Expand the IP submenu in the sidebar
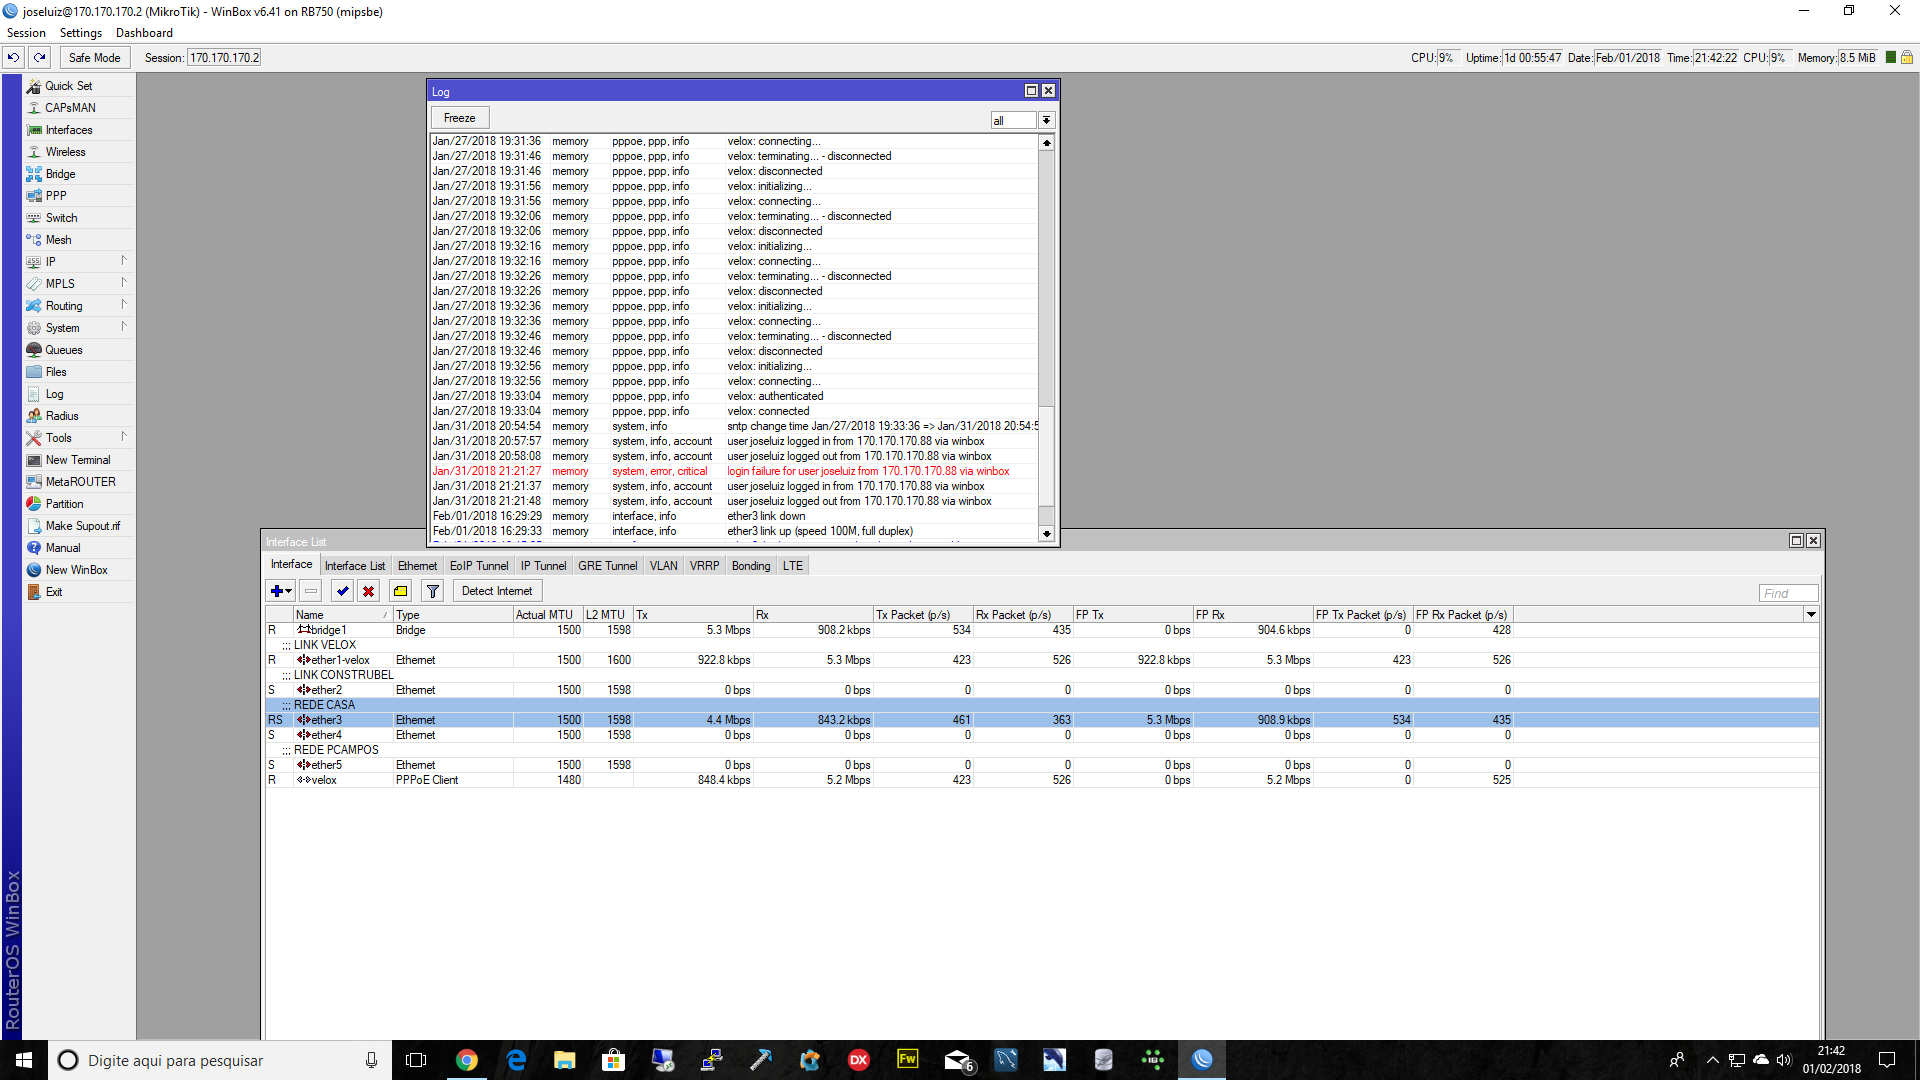 (51, 262)
